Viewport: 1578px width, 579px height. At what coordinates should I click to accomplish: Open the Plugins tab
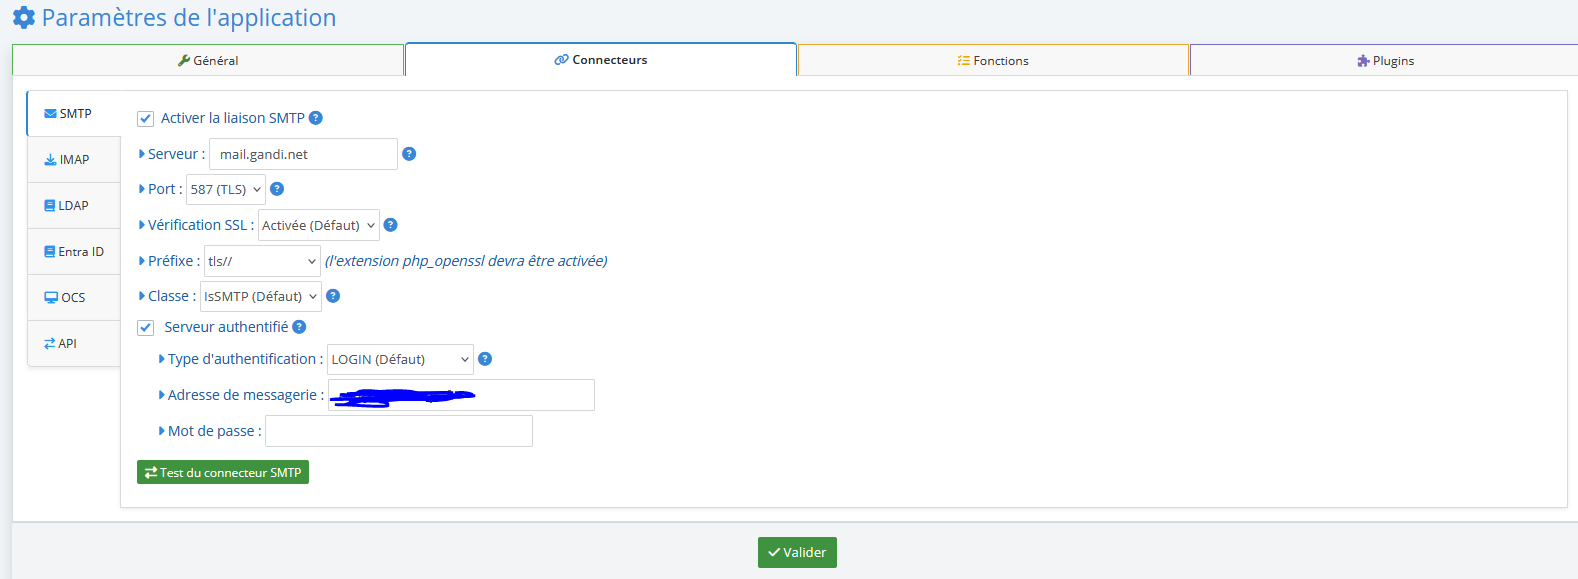(1385, 61)
